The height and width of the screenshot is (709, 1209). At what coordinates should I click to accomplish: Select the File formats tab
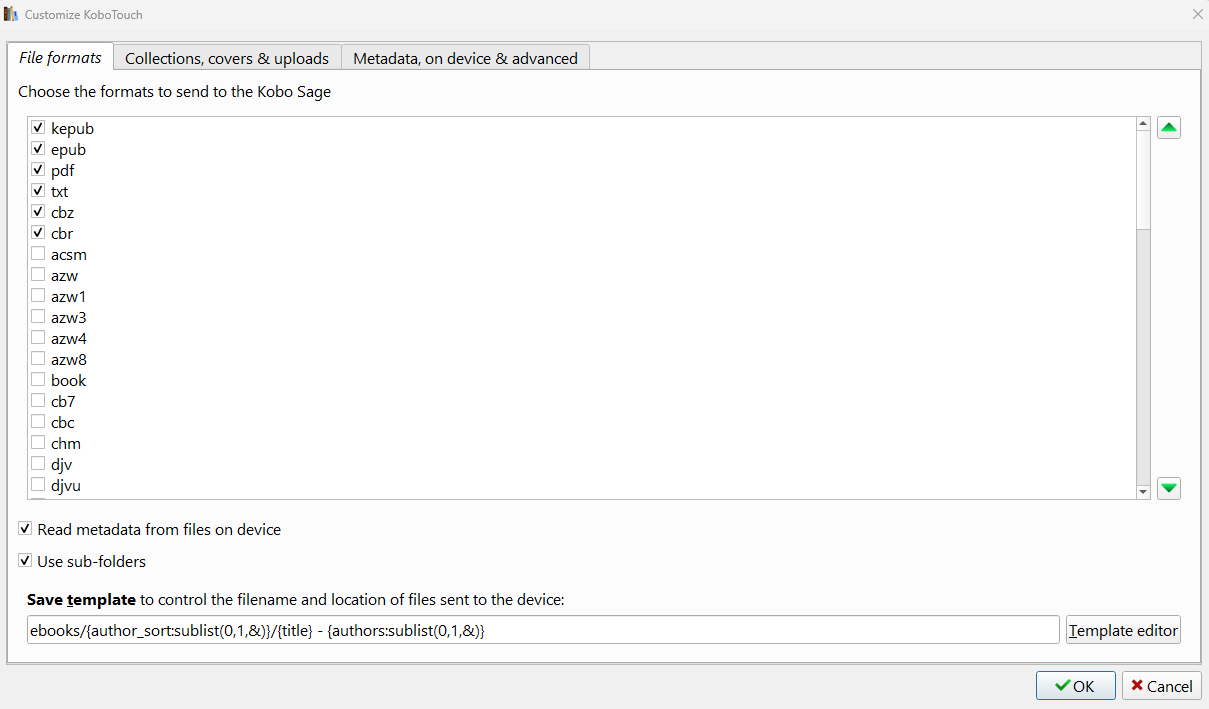60,58
